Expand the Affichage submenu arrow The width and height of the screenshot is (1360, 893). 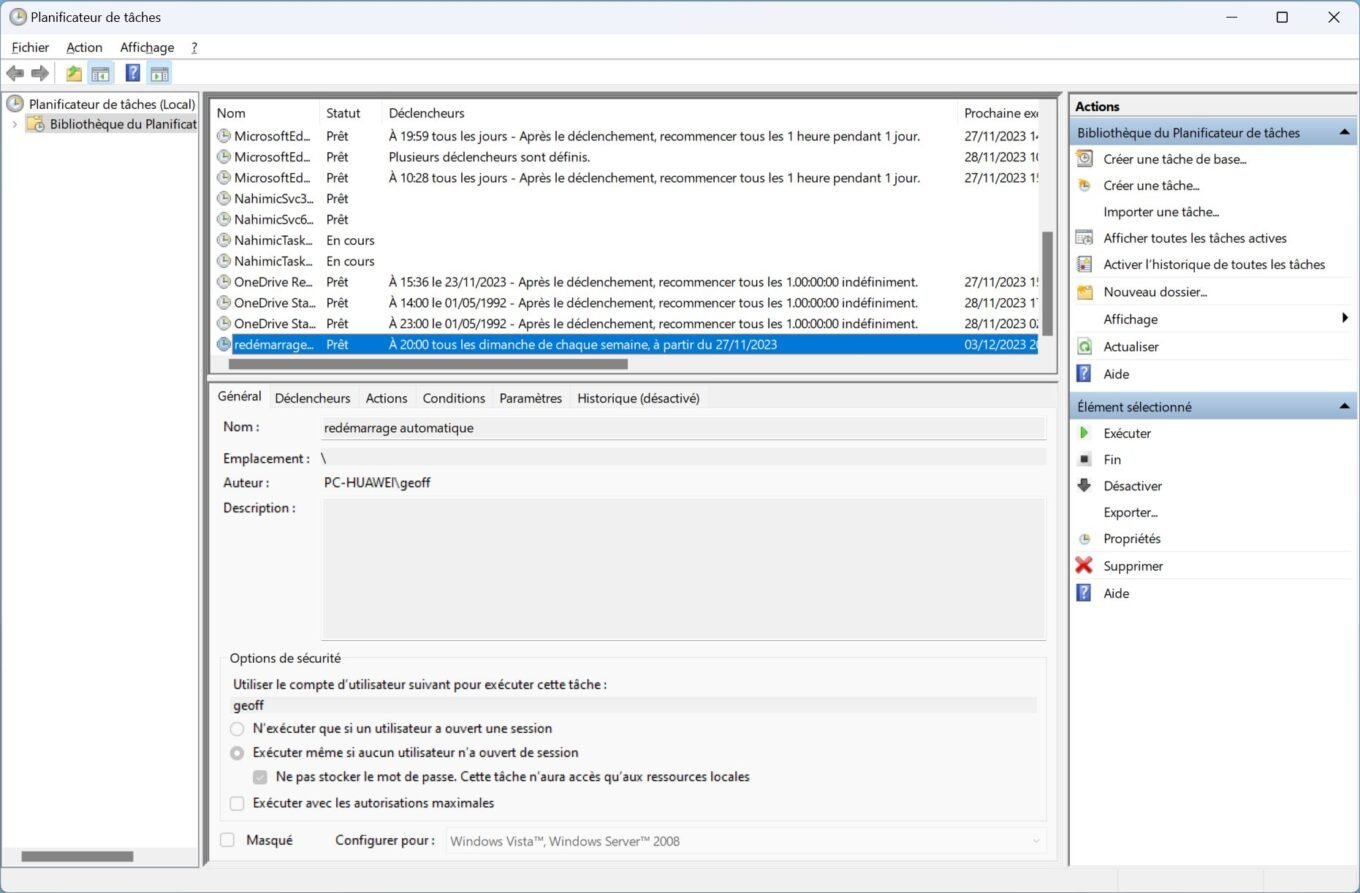click(x=1345, y=319)
